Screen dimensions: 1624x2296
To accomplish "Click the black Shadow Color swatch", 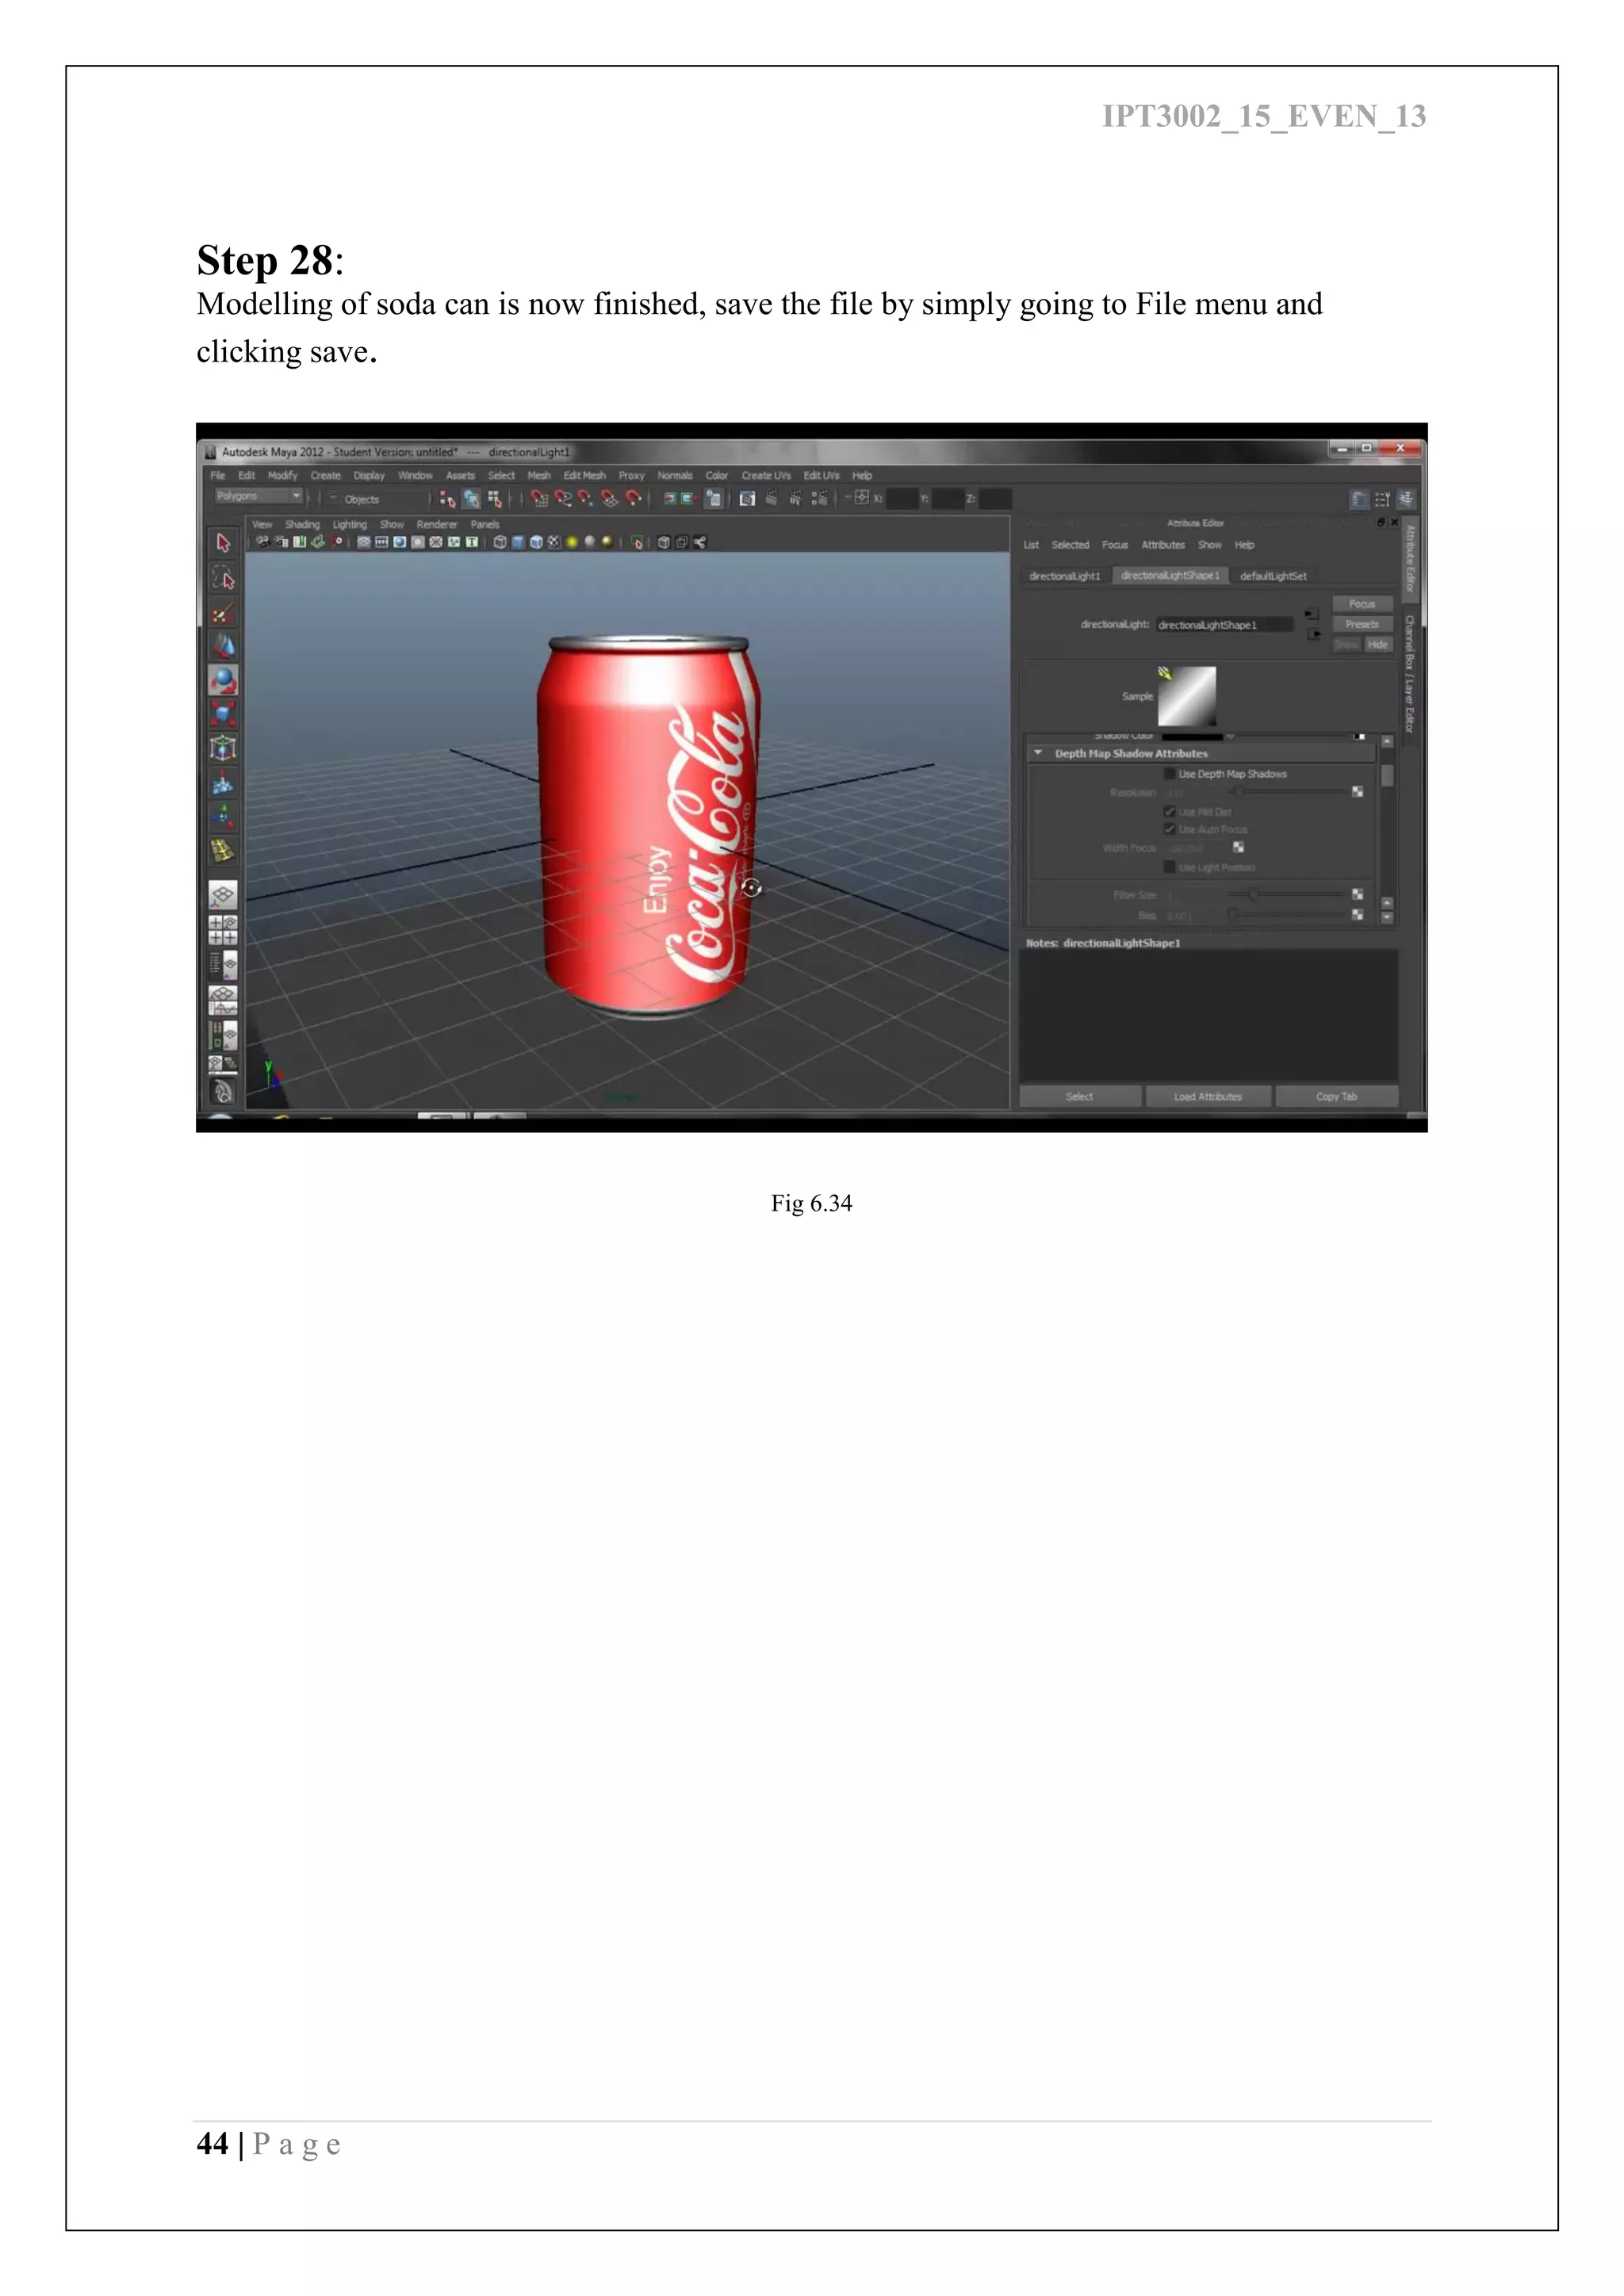I will click(1192, 737).
